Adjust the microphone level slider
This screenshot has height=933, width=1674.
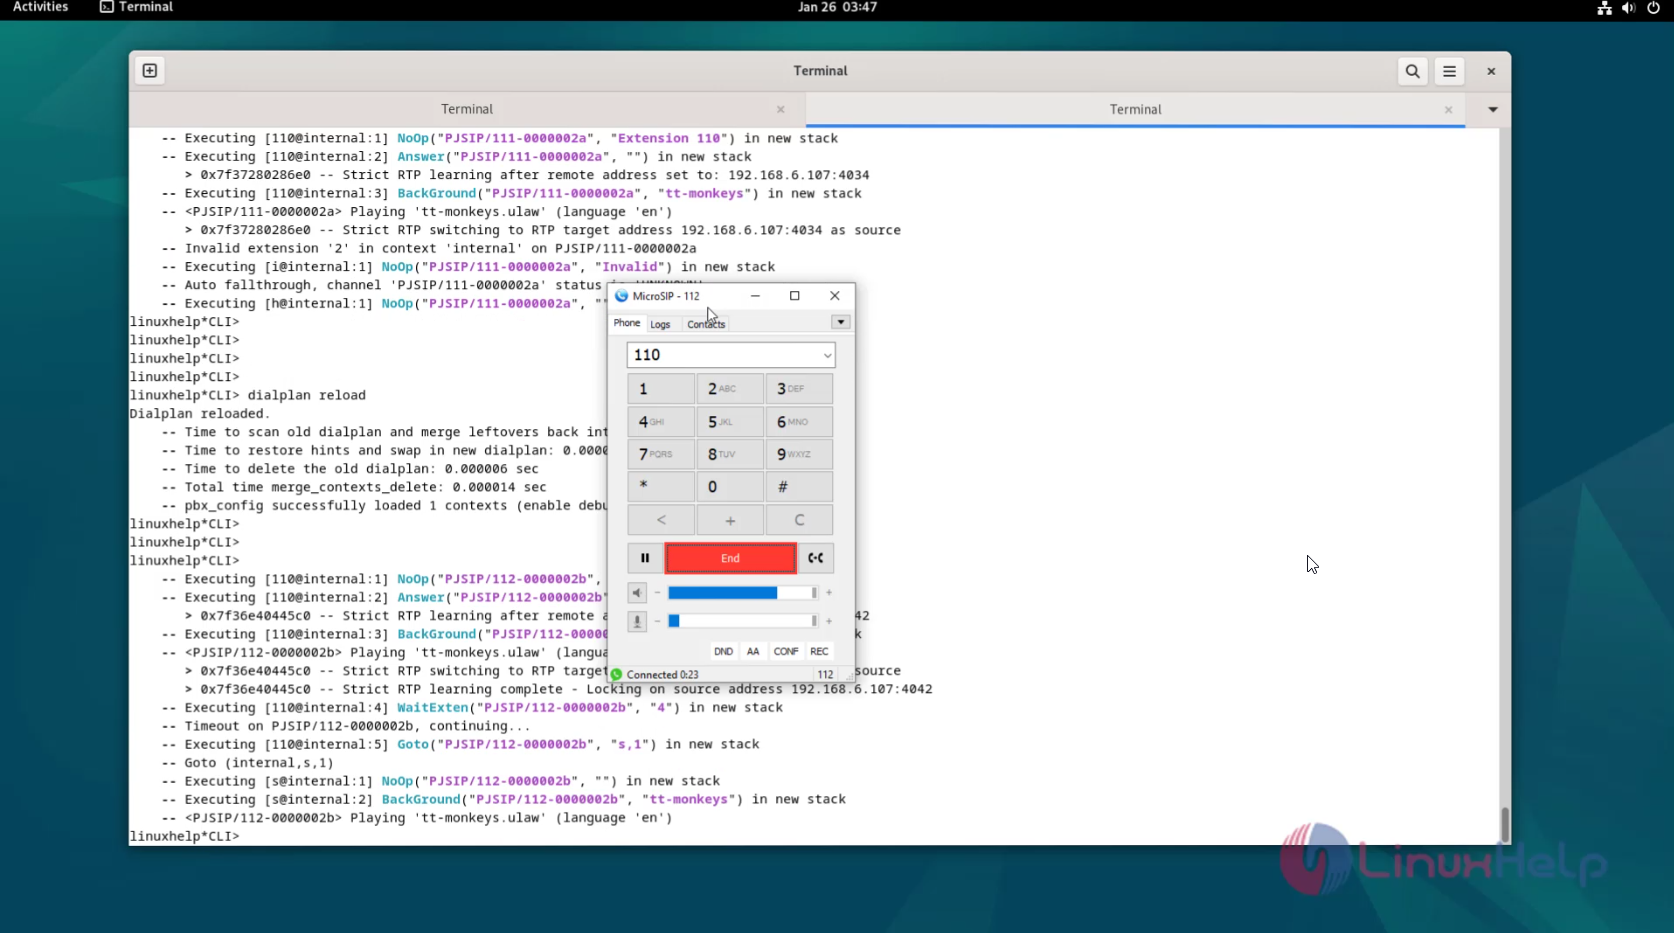click(743, 621)
